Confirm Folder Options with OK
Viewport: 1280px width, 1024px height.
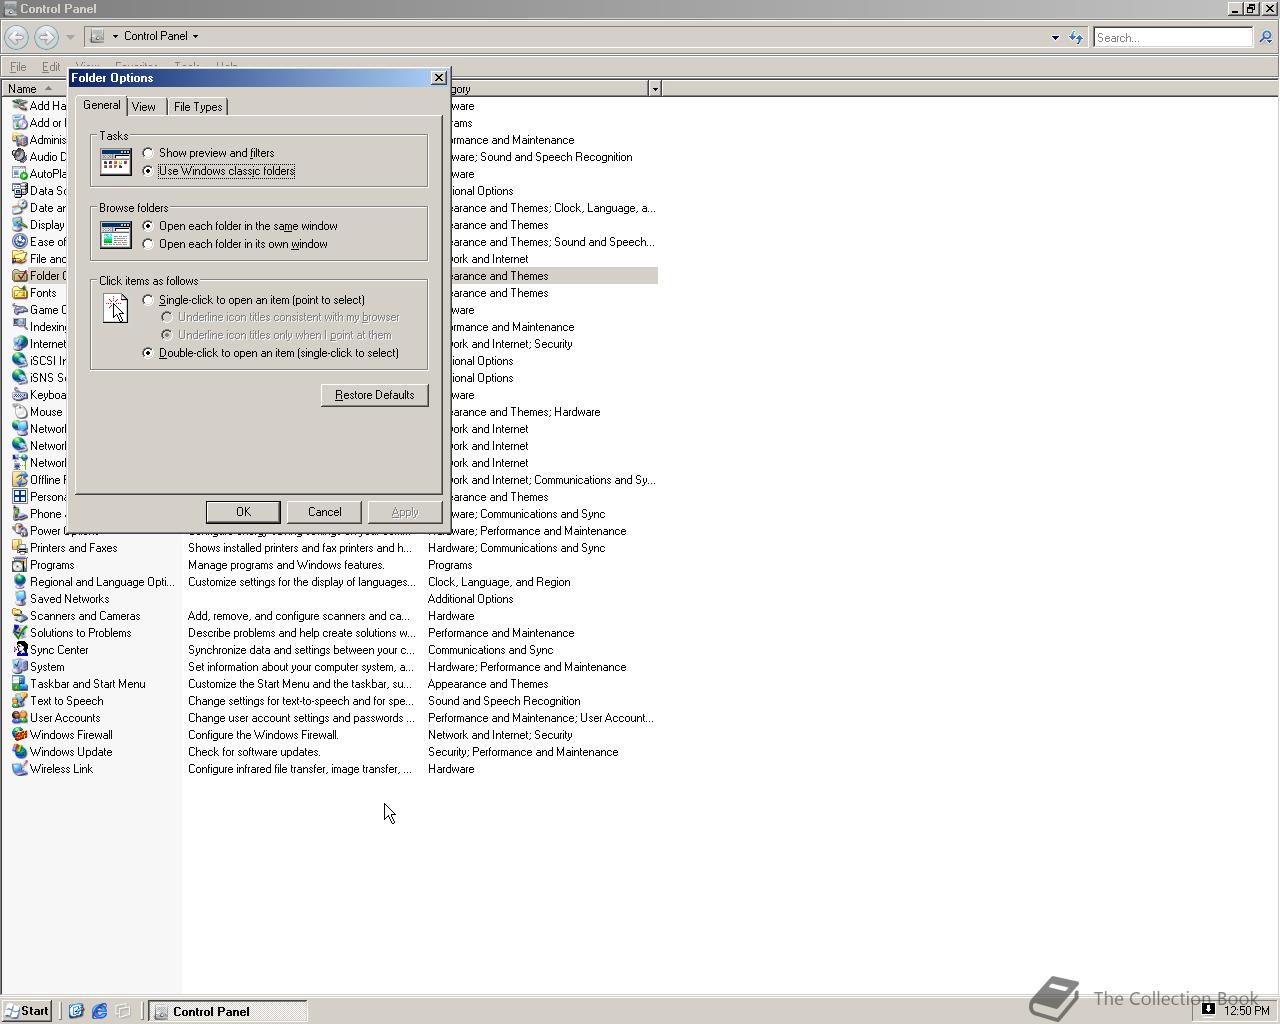[x=243, y=512]
